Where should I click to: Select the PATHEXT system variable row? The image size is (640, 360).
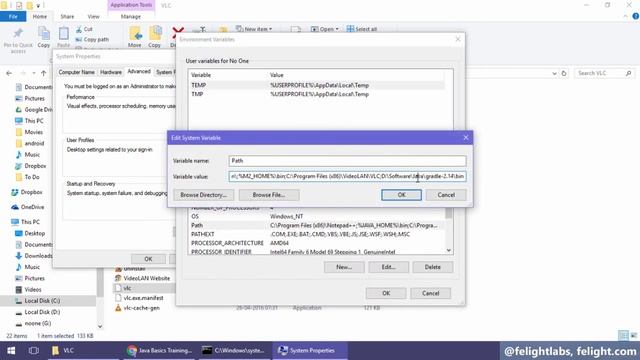[317, 234]
